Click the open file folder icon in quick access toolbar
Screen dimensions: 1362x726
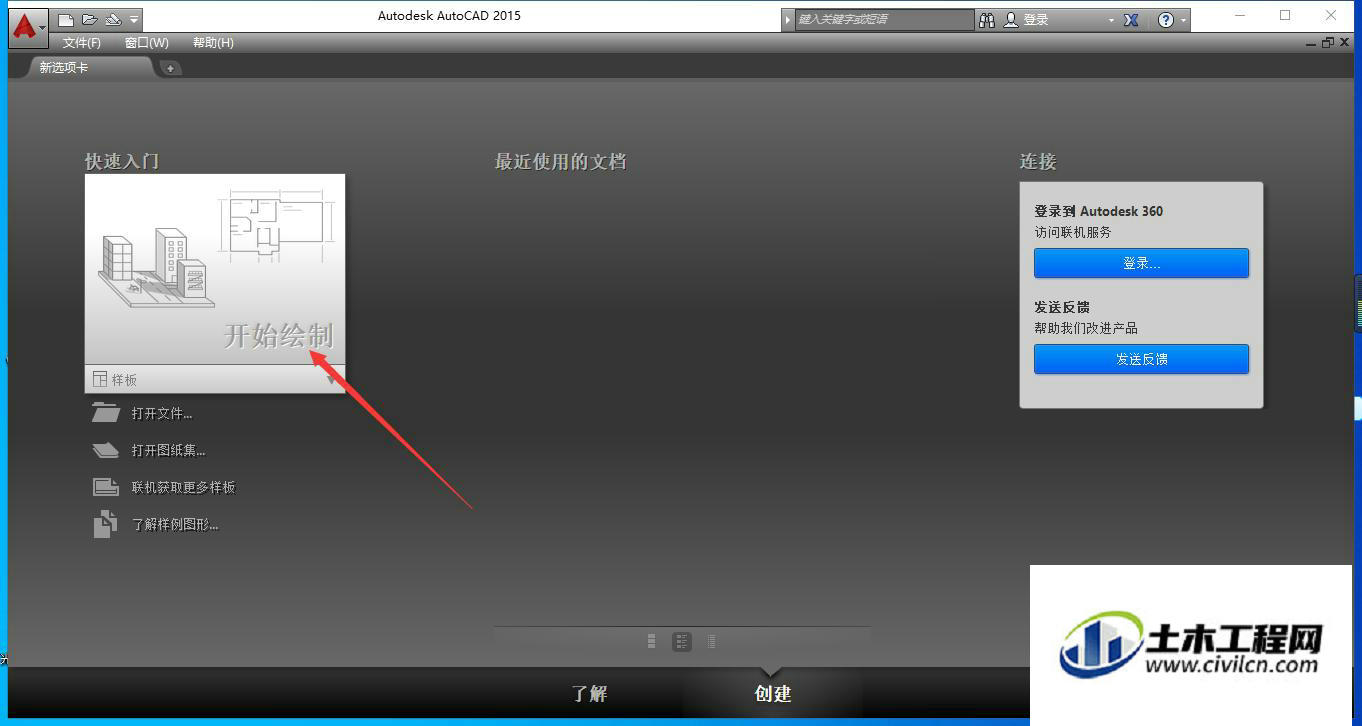click(x=89, y=19)
